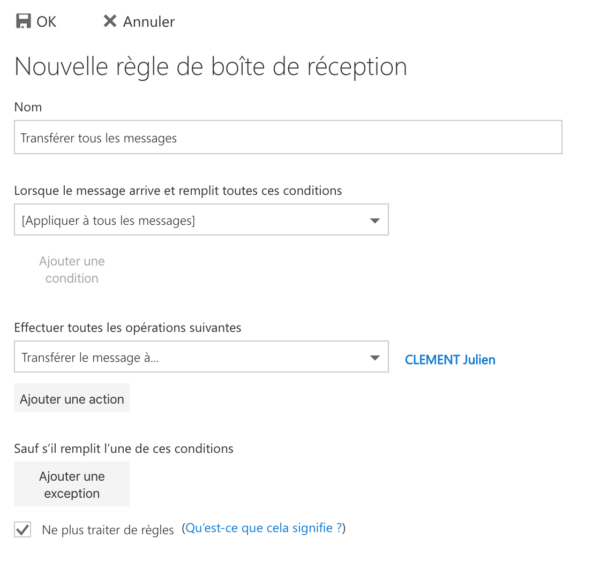
Task: Expand the action dropdown arrow
Action: (375, 357)
